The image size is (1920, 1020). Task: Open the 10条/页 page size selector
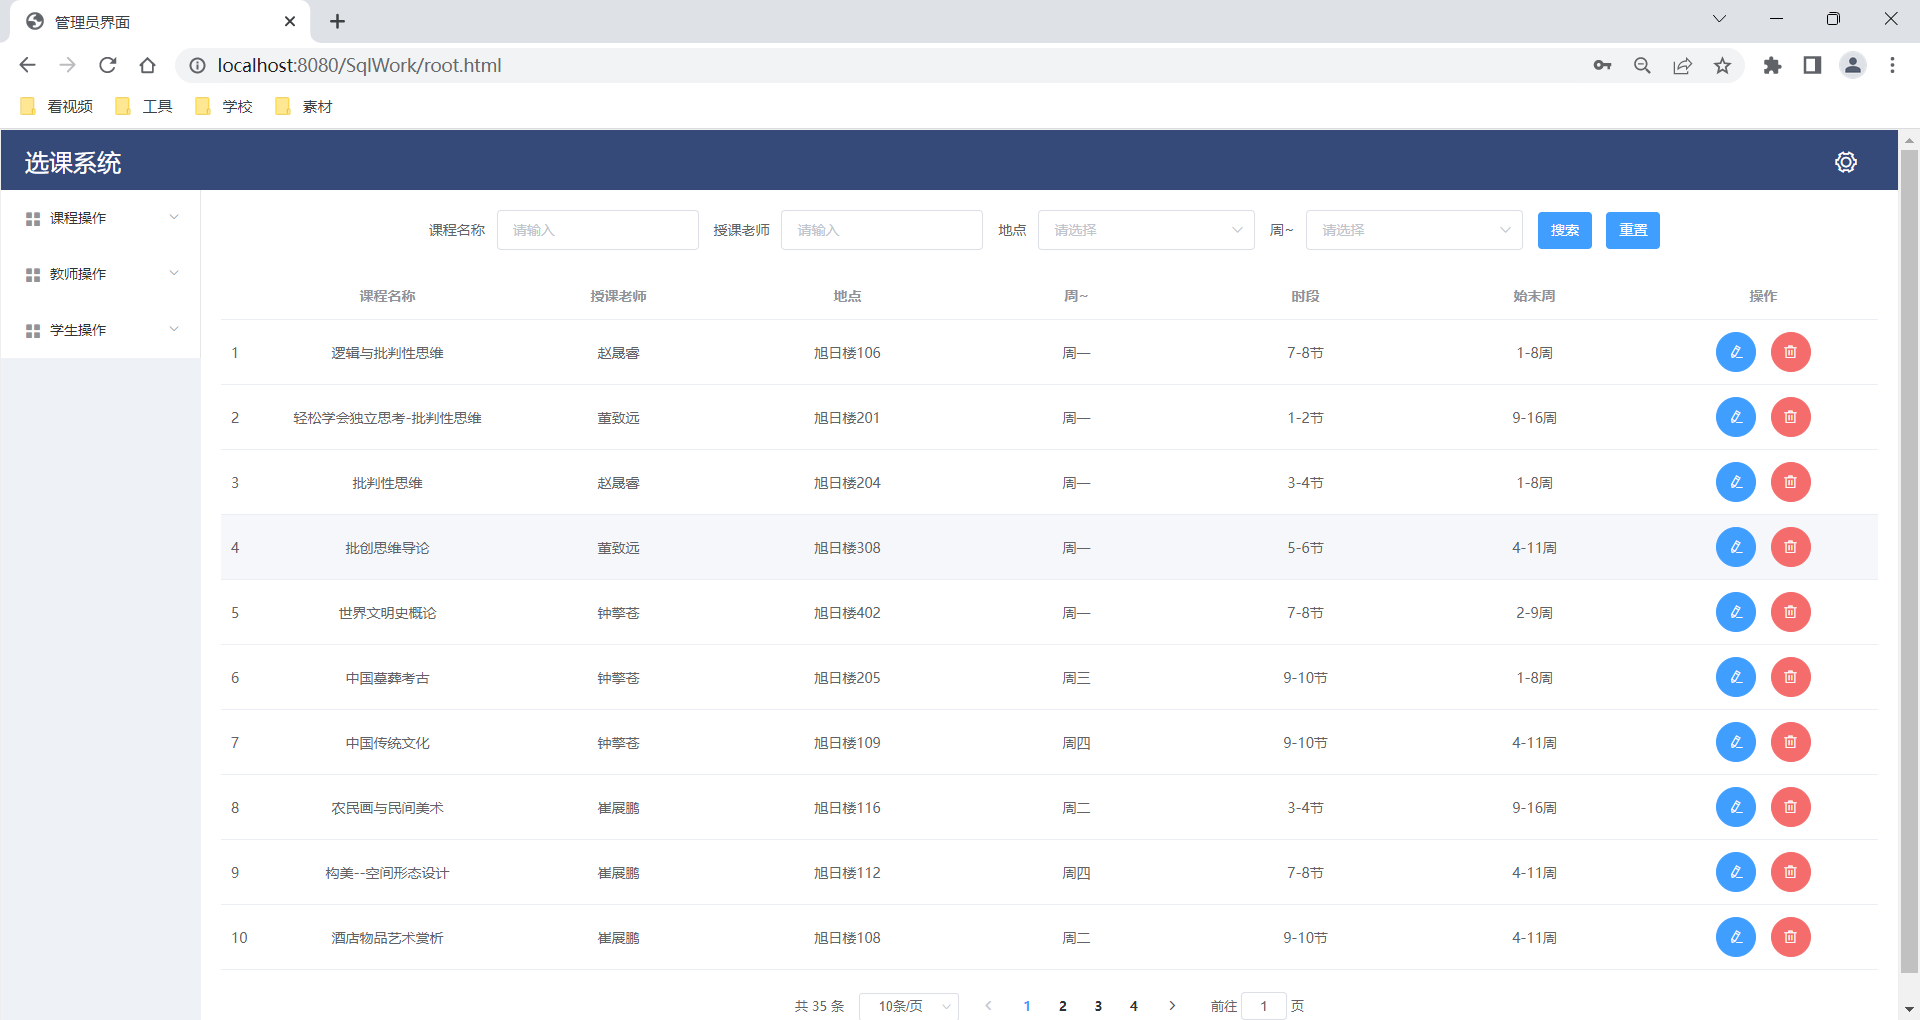[x=908, y=1006]
